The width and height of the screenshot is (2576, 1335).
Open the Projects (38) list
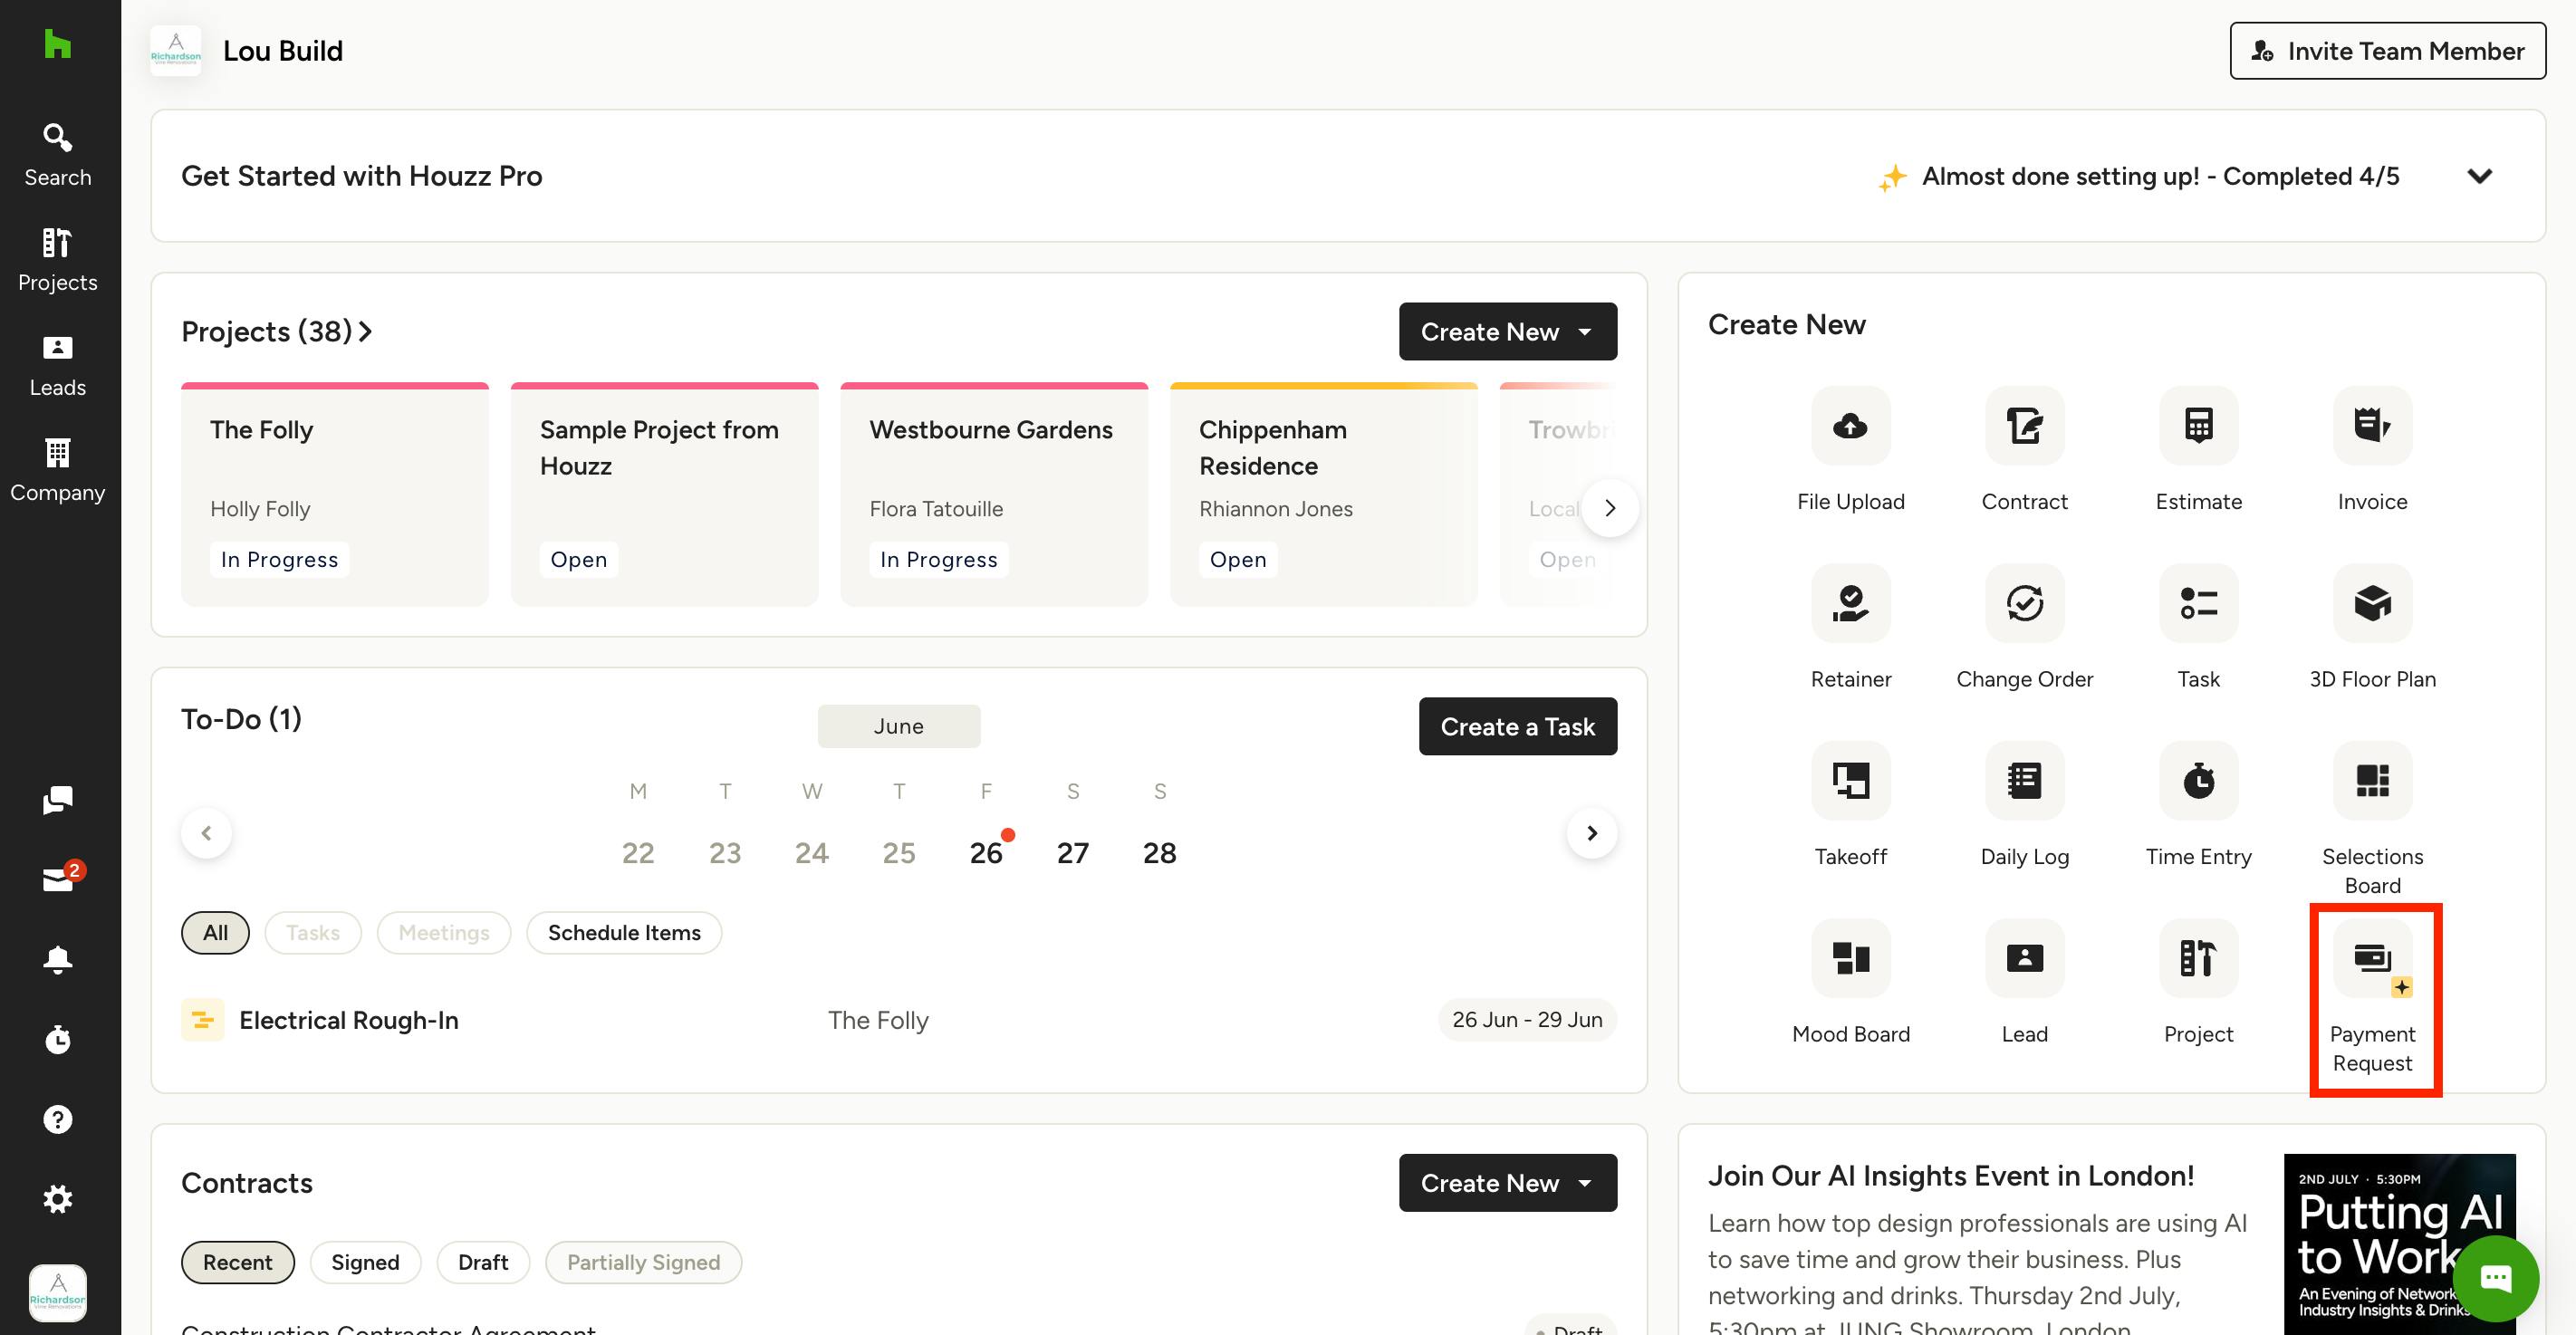click(x=277, y=331)
